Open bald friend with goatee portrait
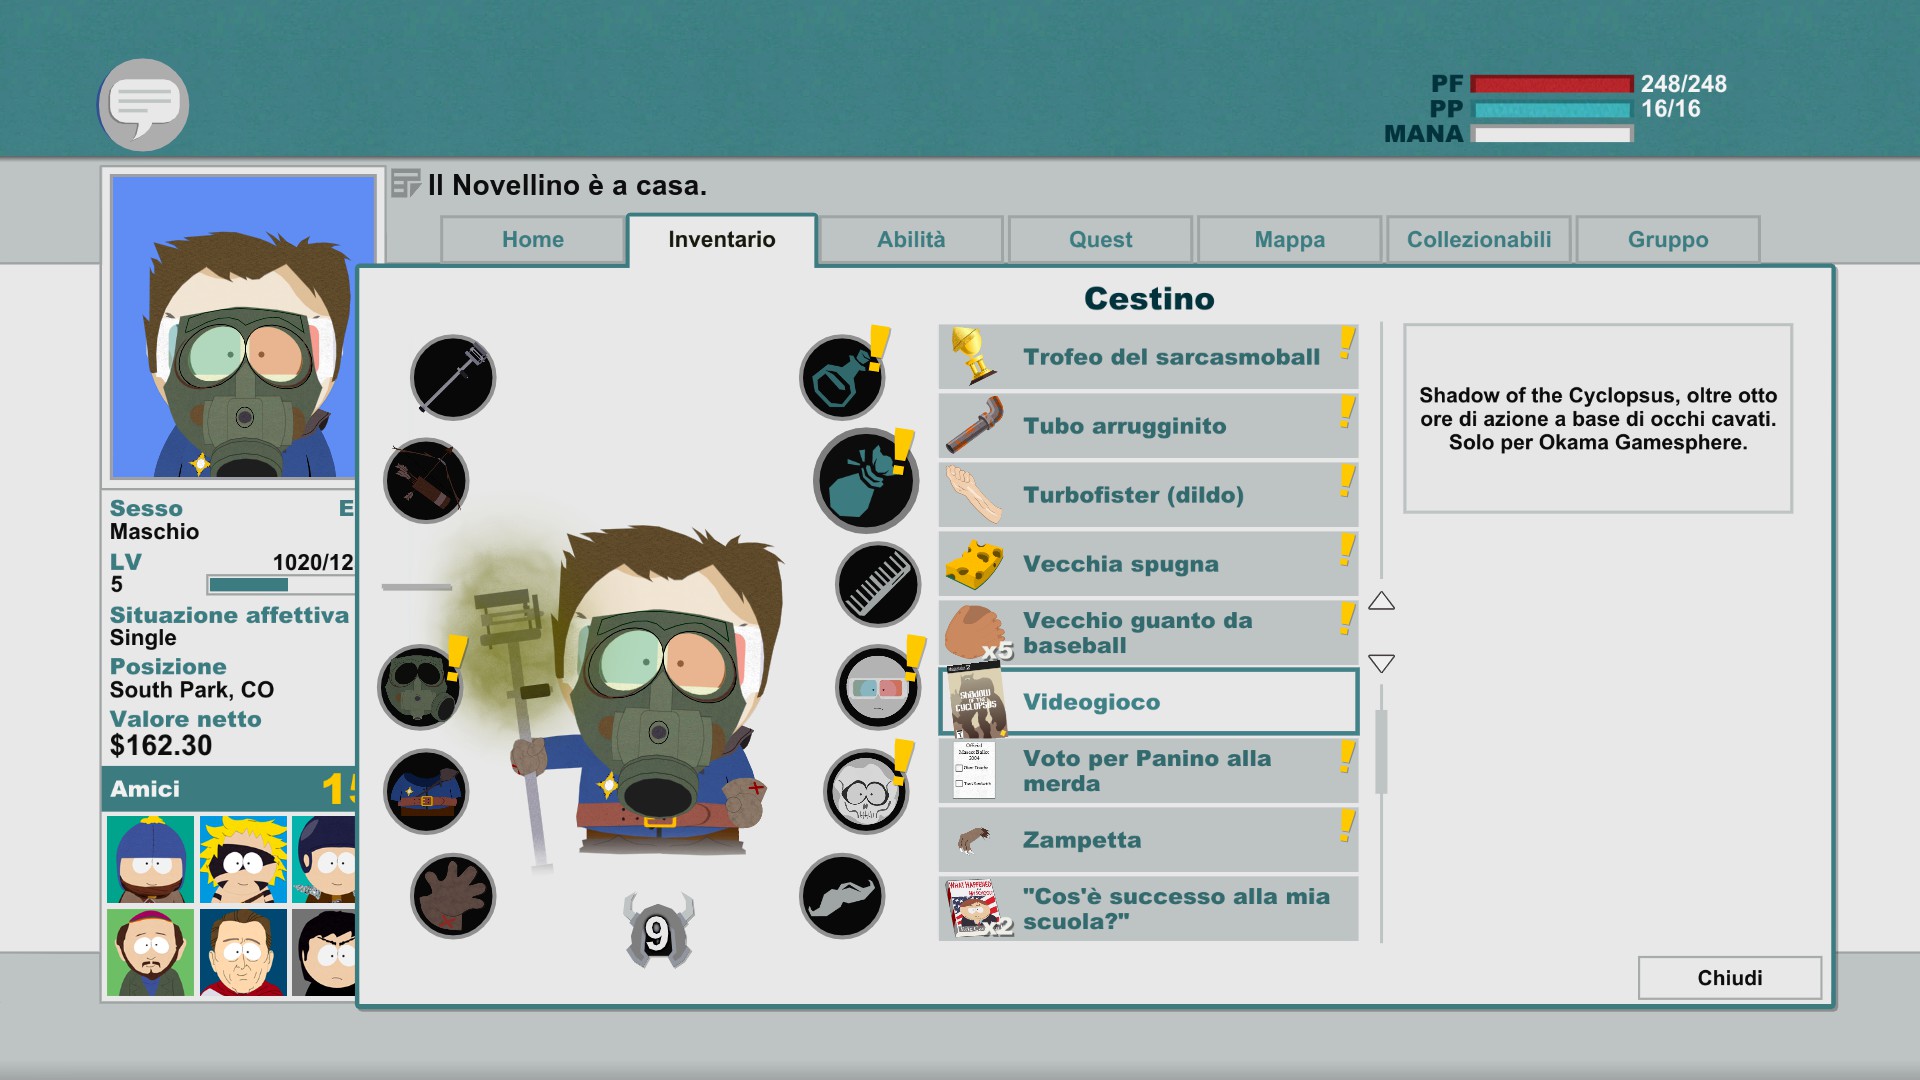 [151, 952]
